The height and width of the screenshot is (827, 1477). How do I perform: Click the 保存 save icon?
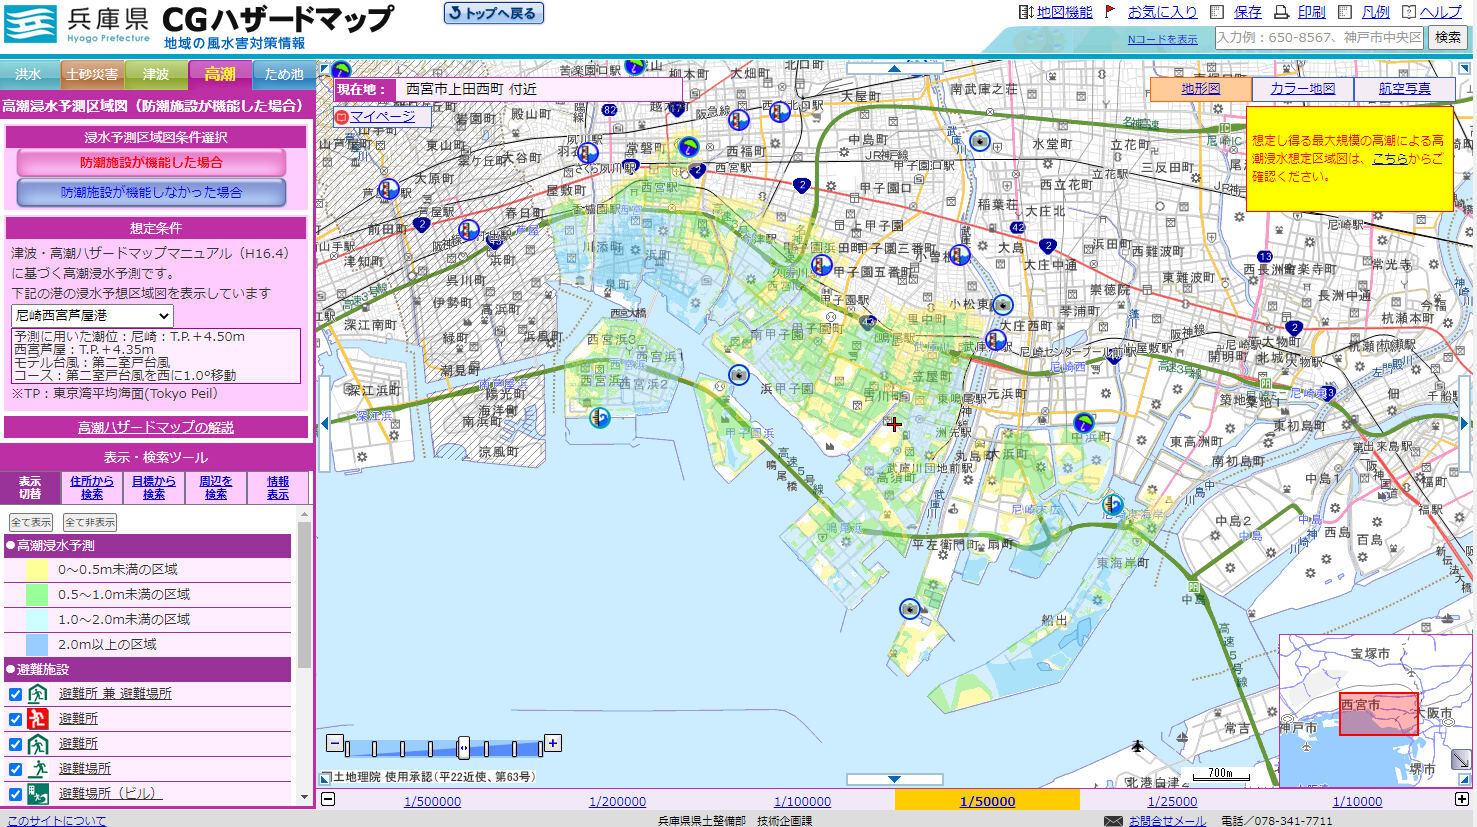tap(1216, 13)
